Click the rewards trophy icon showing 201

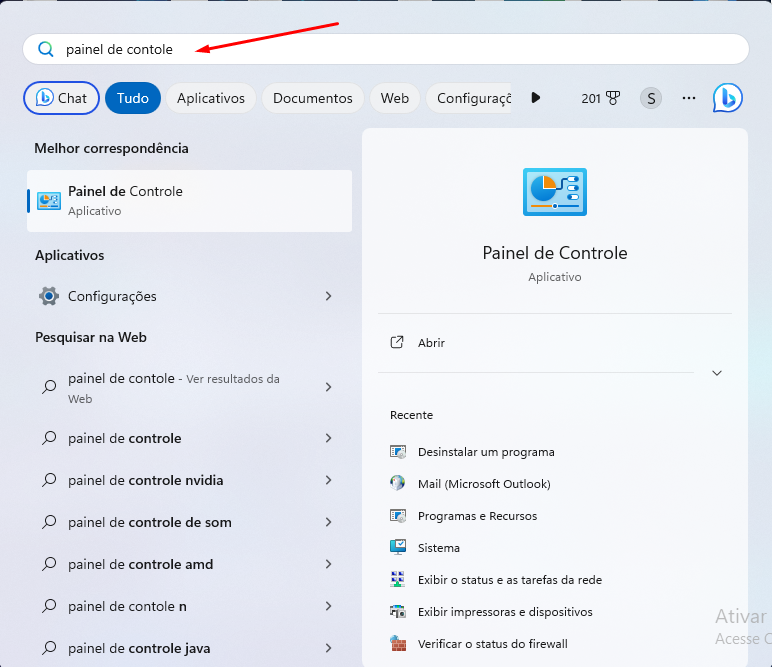pos(612,98)
